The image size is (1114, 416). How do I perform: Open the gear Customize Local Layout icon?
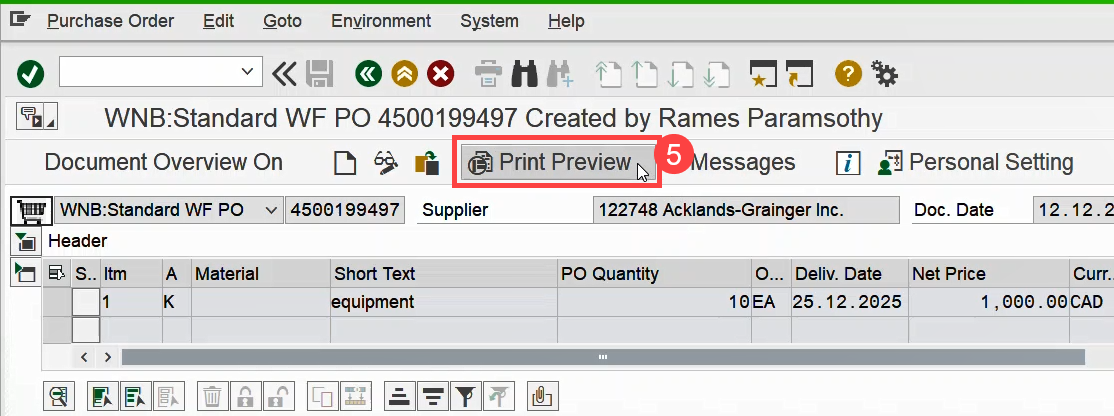[x=884, y=73]
